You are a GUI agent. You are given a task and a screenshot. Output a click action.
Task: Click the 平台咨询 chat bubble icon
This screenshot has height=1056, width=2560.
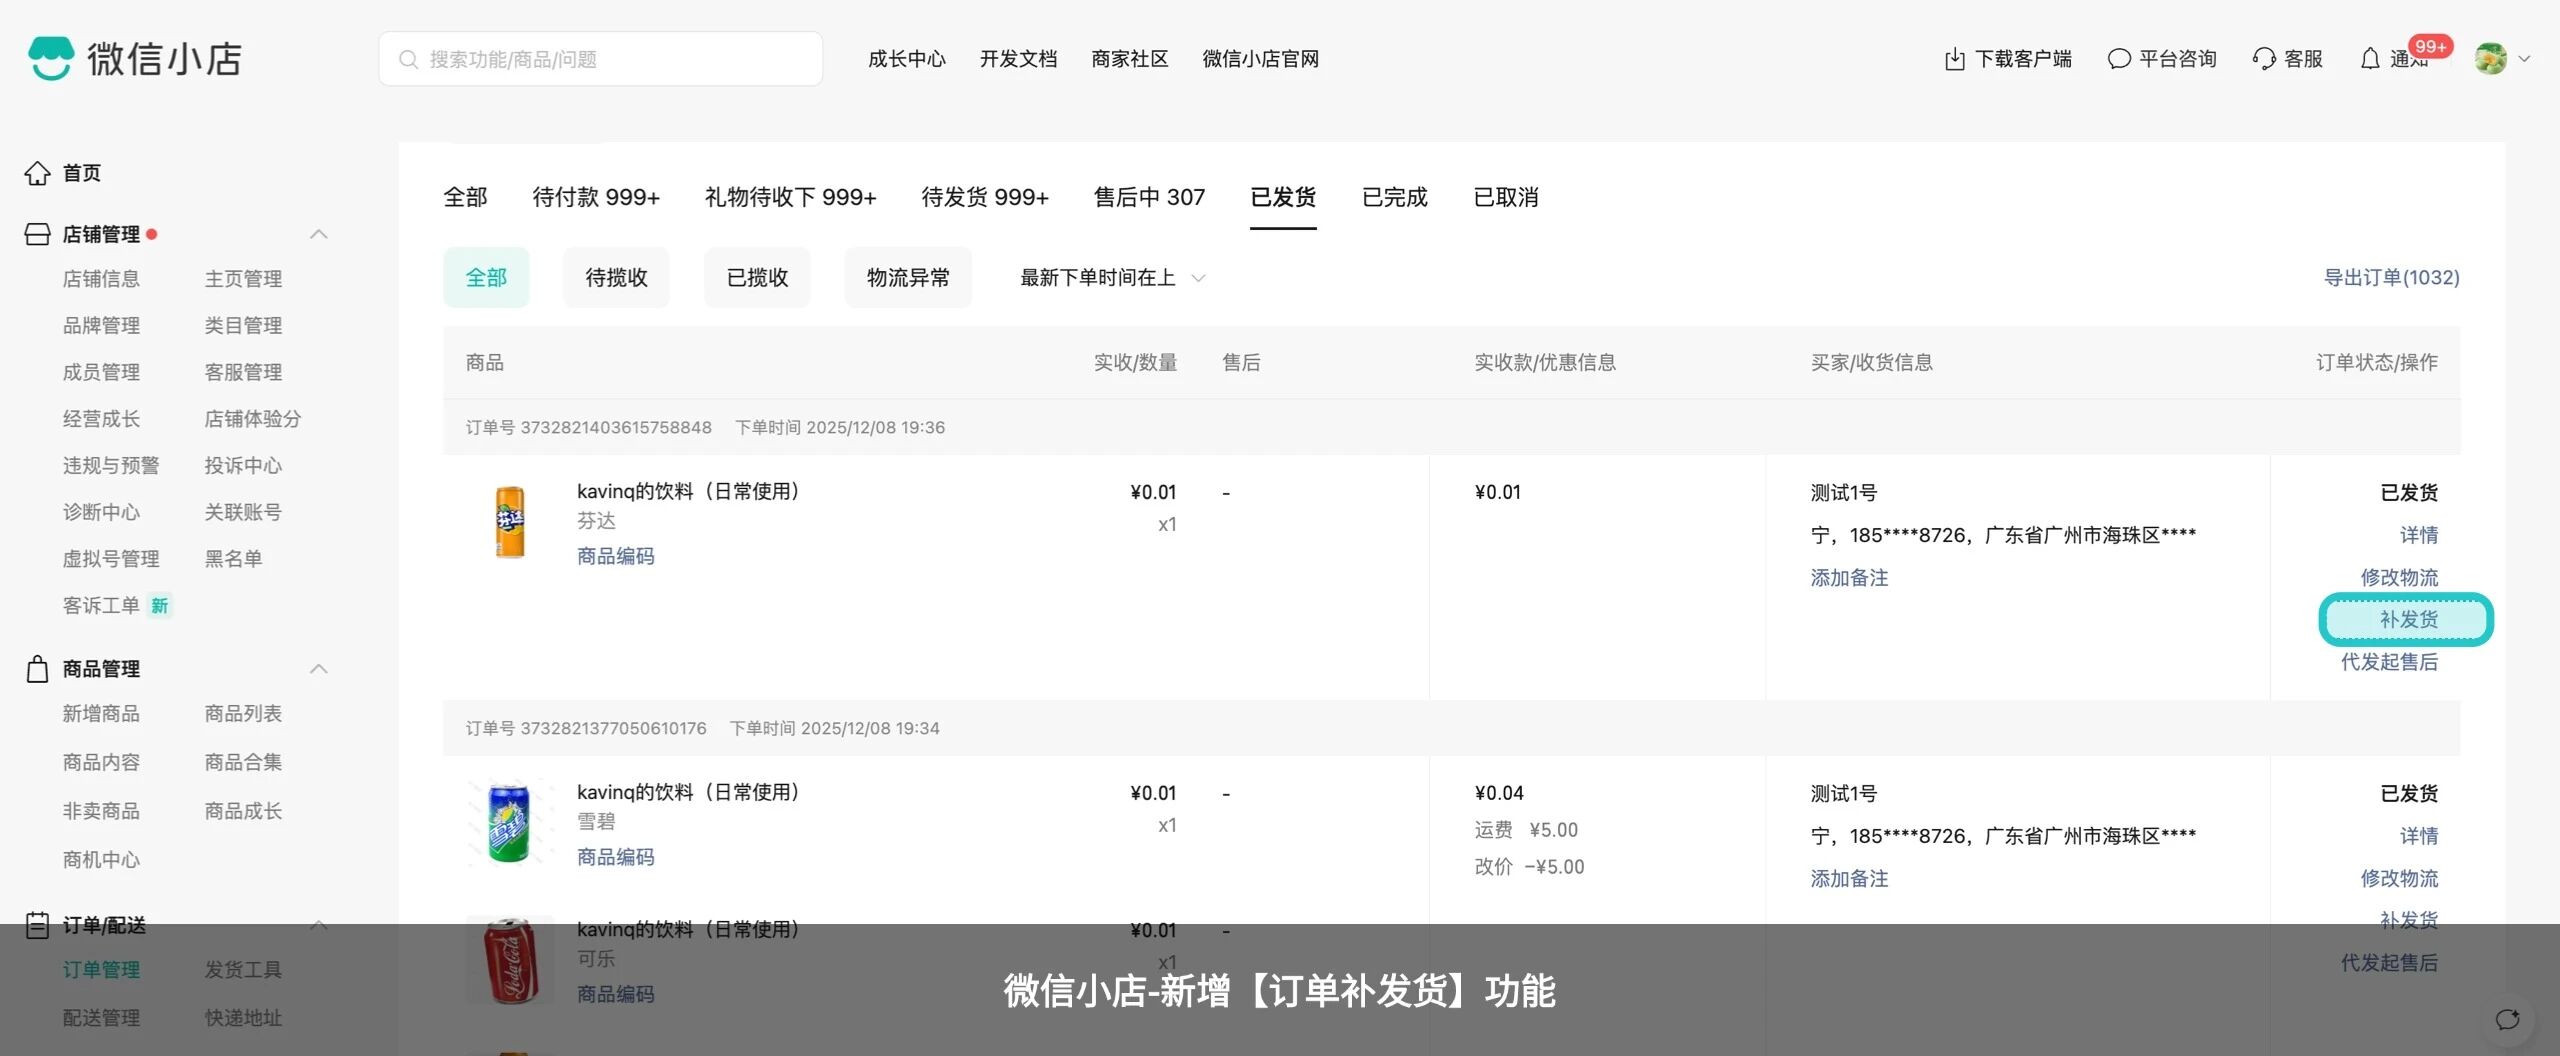(x=2118, y=60)
